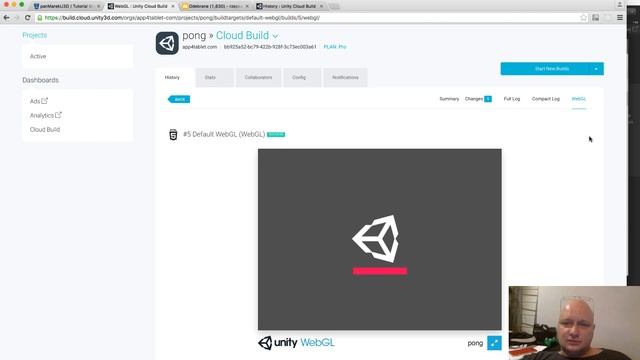Image resolution: width=640 pixels, height=360 pixels.
Task: Open Cloud Build dashboard link
Action: coord(45,129)
